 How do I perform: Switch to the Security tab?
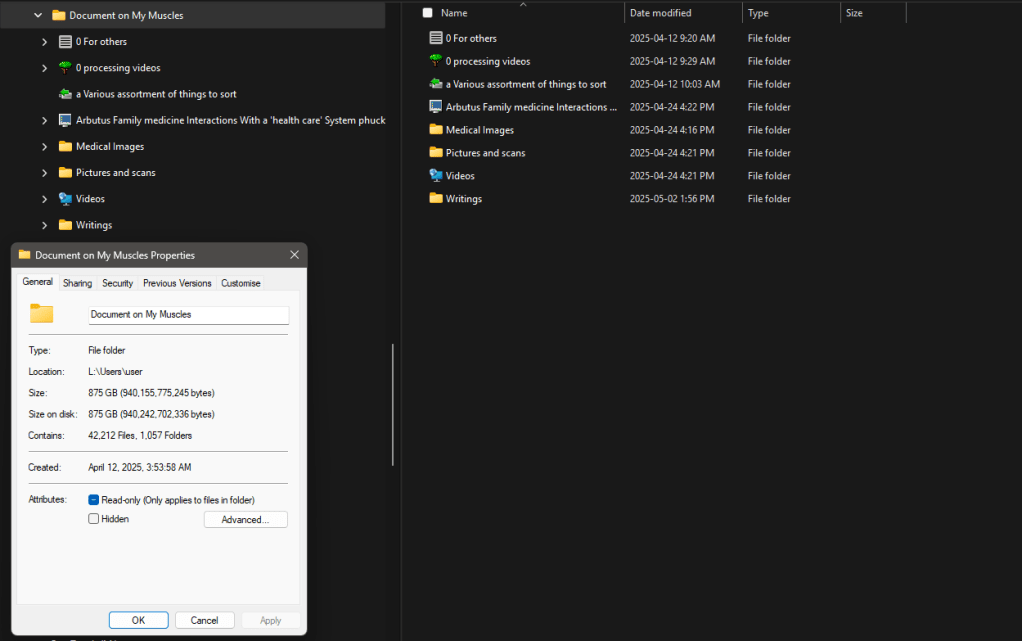click(x=117, y=283)
